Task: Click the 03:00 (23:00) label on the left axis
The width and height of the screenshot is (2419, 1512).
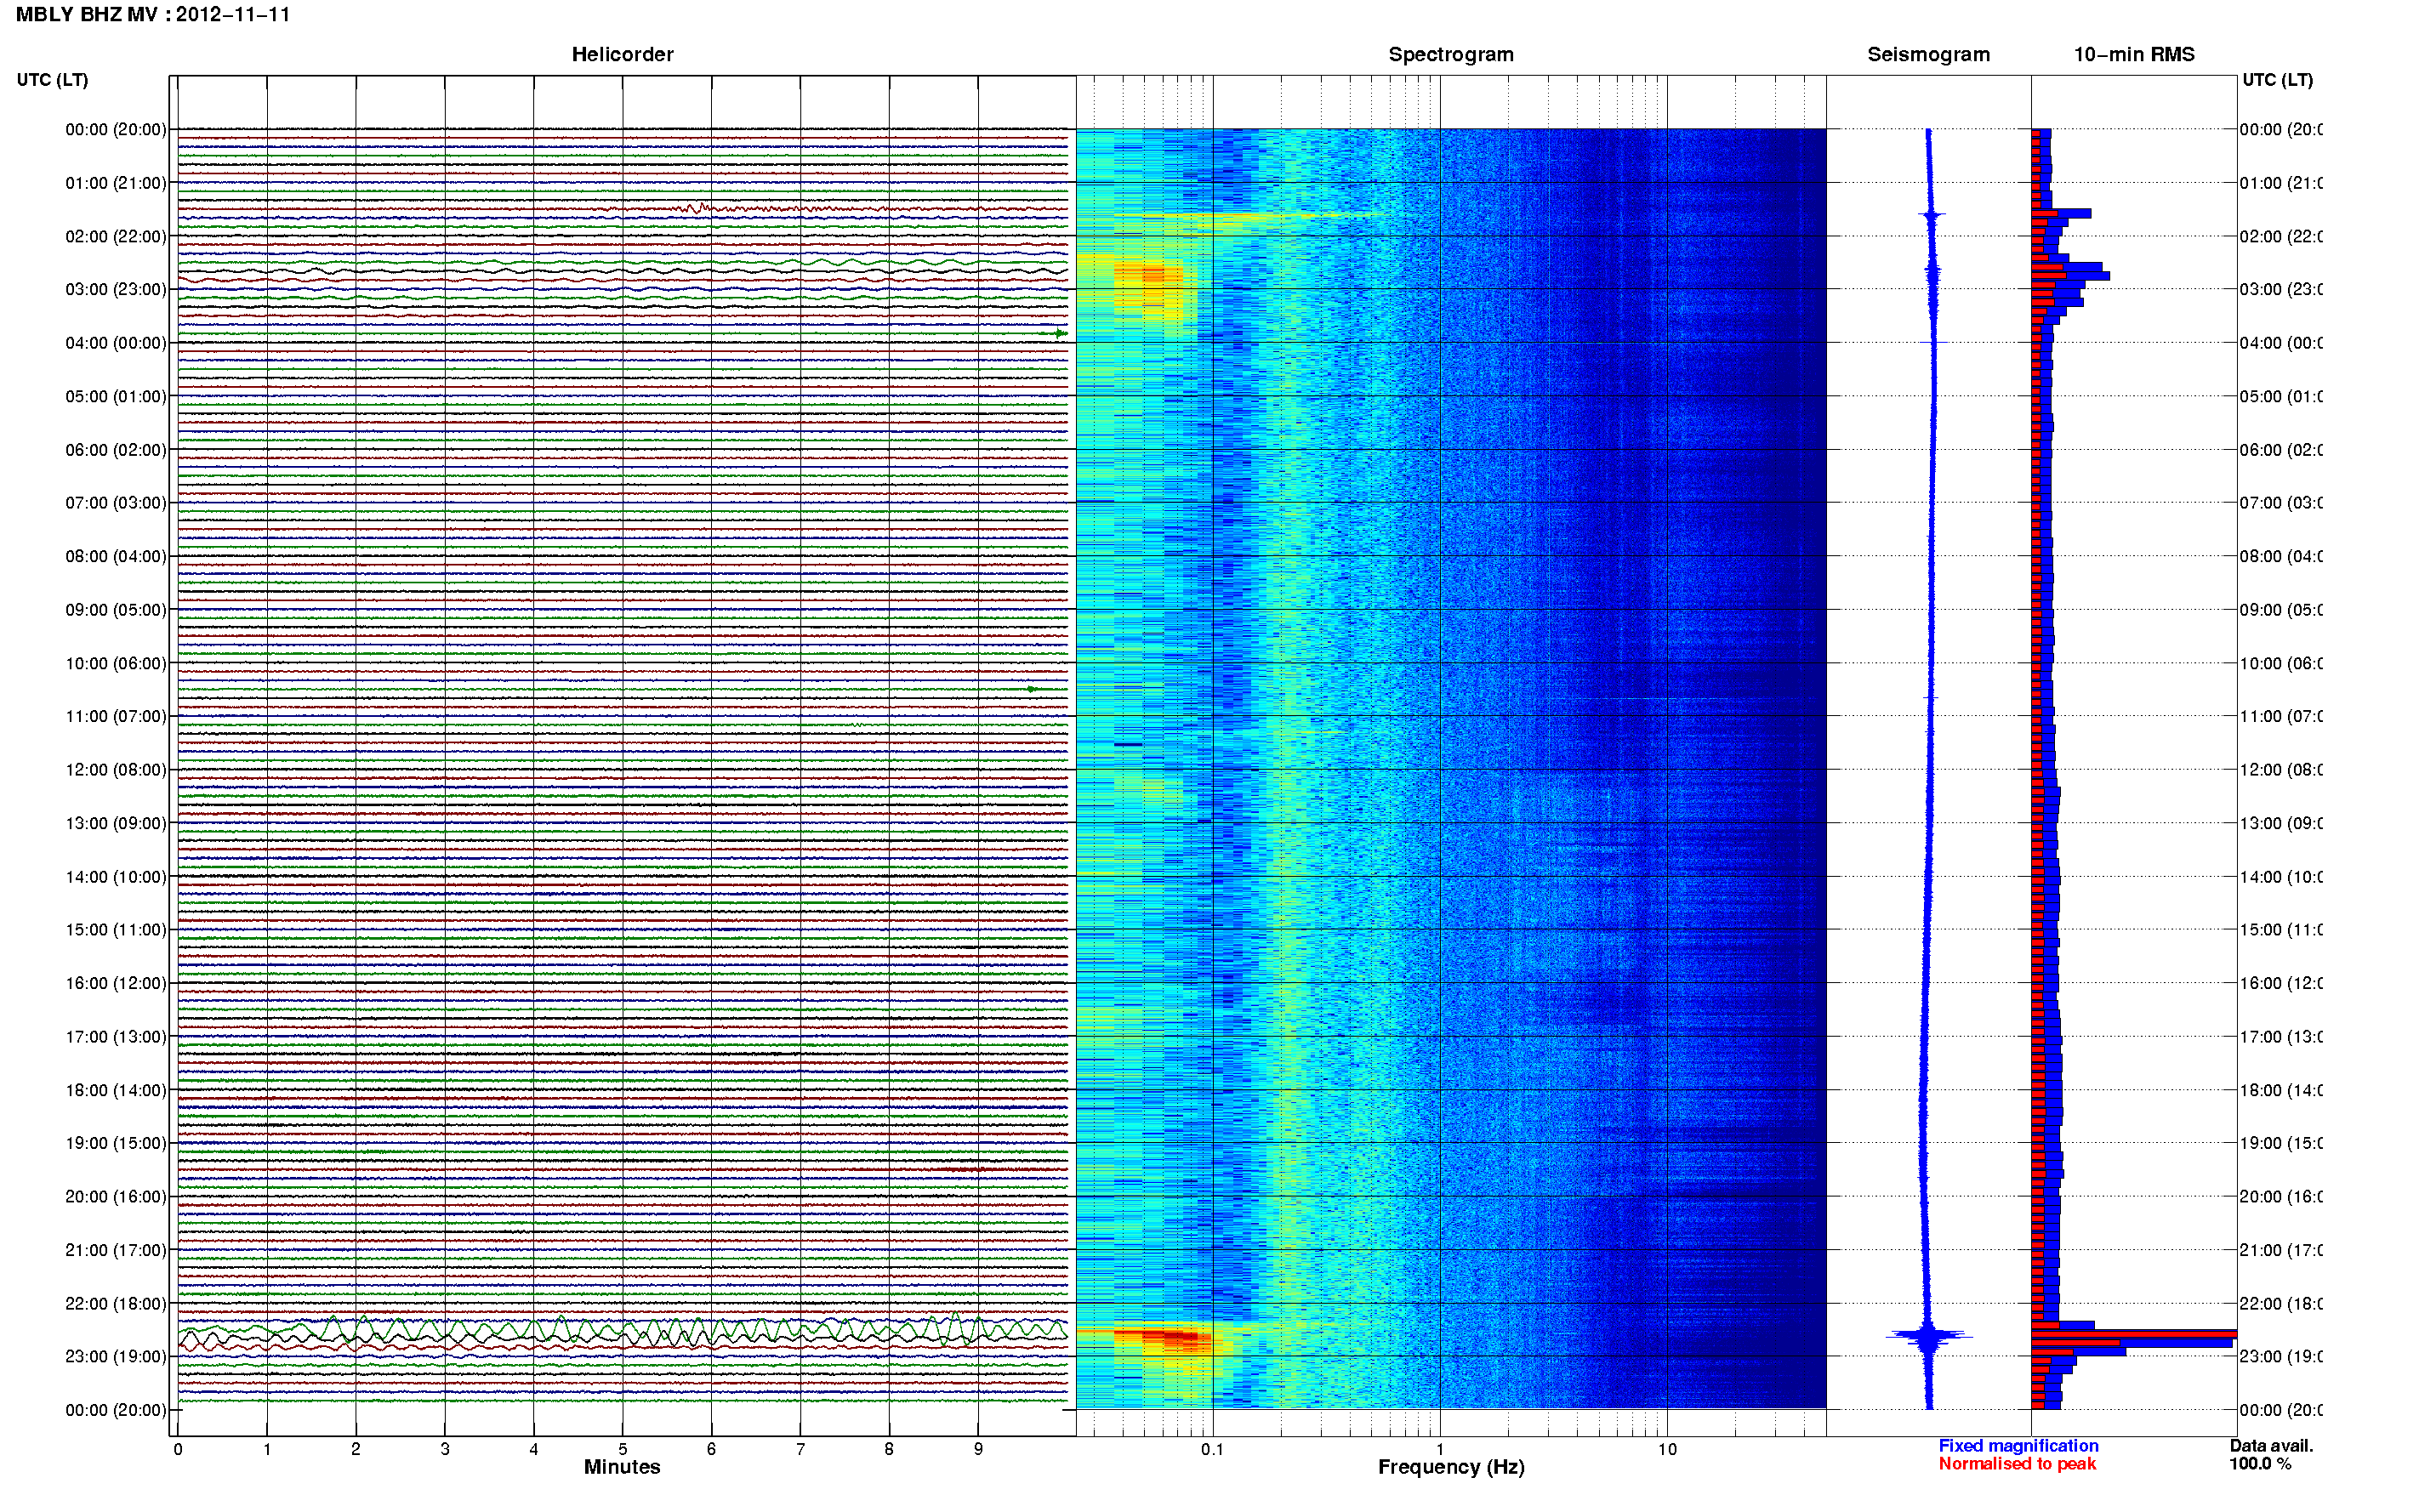Action: point(116,290)
